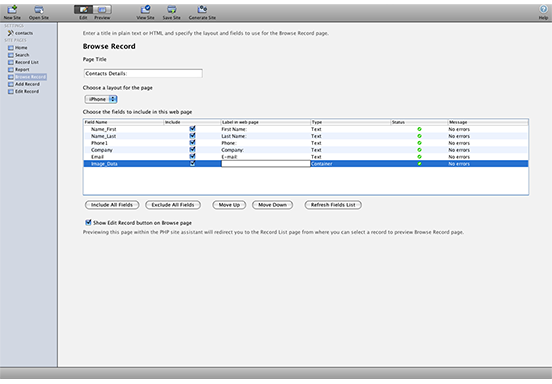The height and width of the screenshot is (384, 552).
Task: Click Refresh Fields List button
Action: click(x=333, y=205)
